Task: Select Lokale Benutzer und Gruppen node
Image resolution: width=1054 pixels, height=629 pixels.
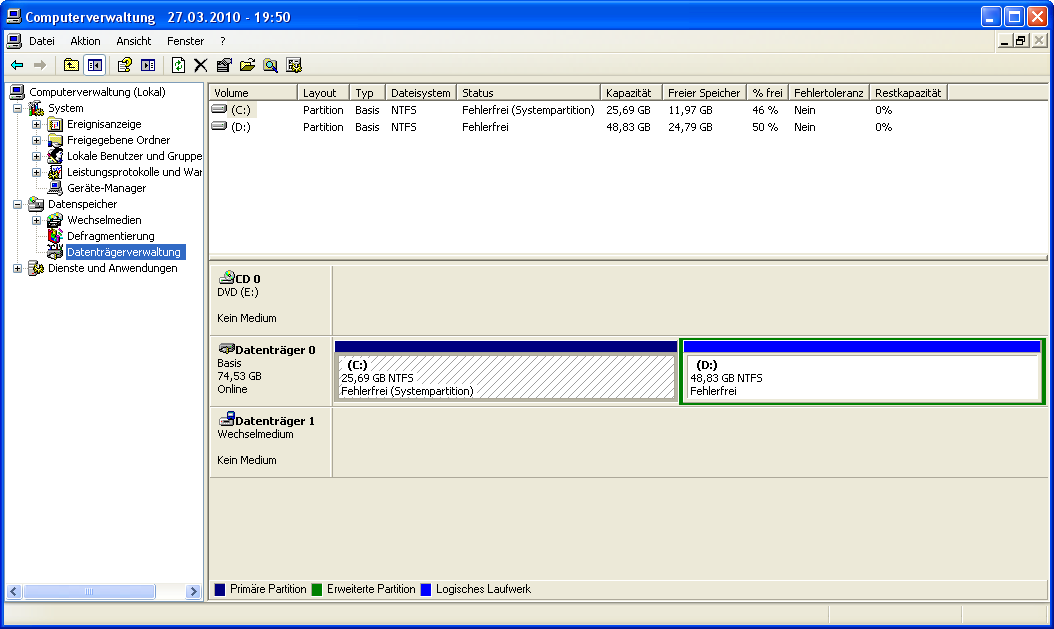Action: tap(134, 157)
